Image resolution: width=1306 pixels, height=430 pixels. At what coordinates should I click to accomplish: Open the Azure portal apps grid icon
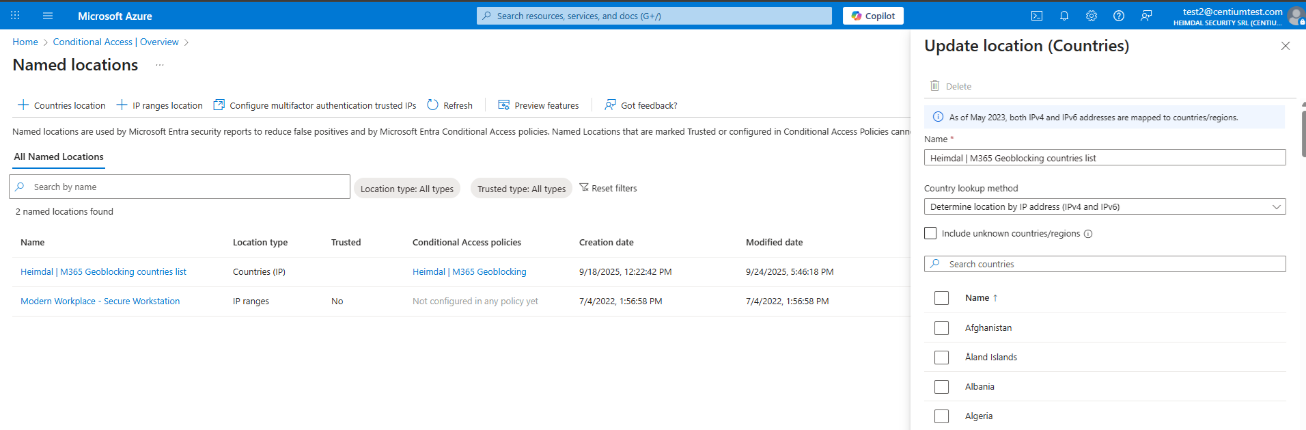click(14, 16)
